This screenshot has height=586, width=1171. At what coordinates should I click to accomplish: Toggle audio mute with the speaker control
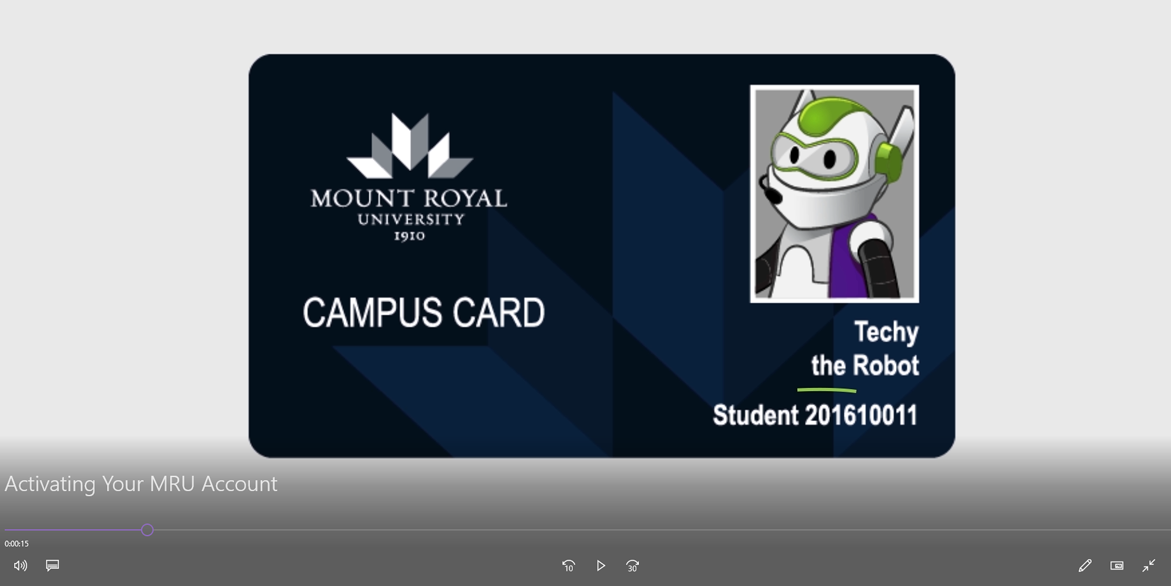(x=20, y=565)
